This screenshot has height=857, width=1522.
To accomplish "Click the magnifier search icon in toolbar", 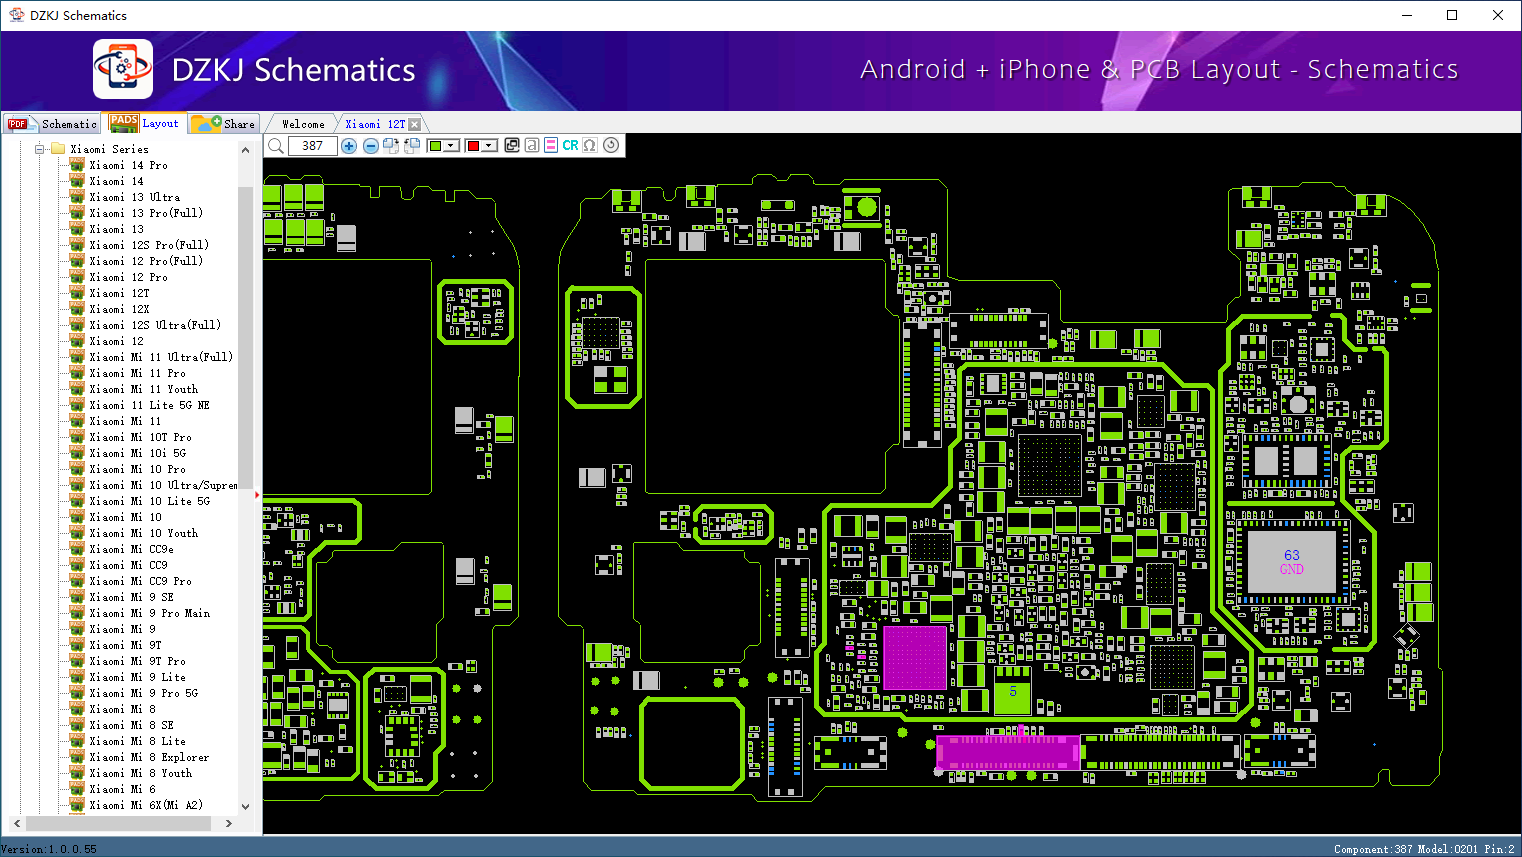I will coord(276,146).
